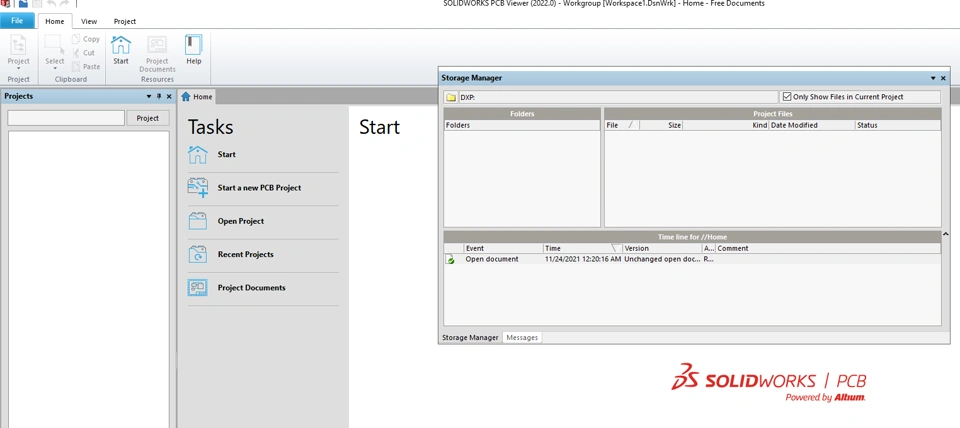
Task: Click the Select marquee tool icon
Action: point(54,44)
